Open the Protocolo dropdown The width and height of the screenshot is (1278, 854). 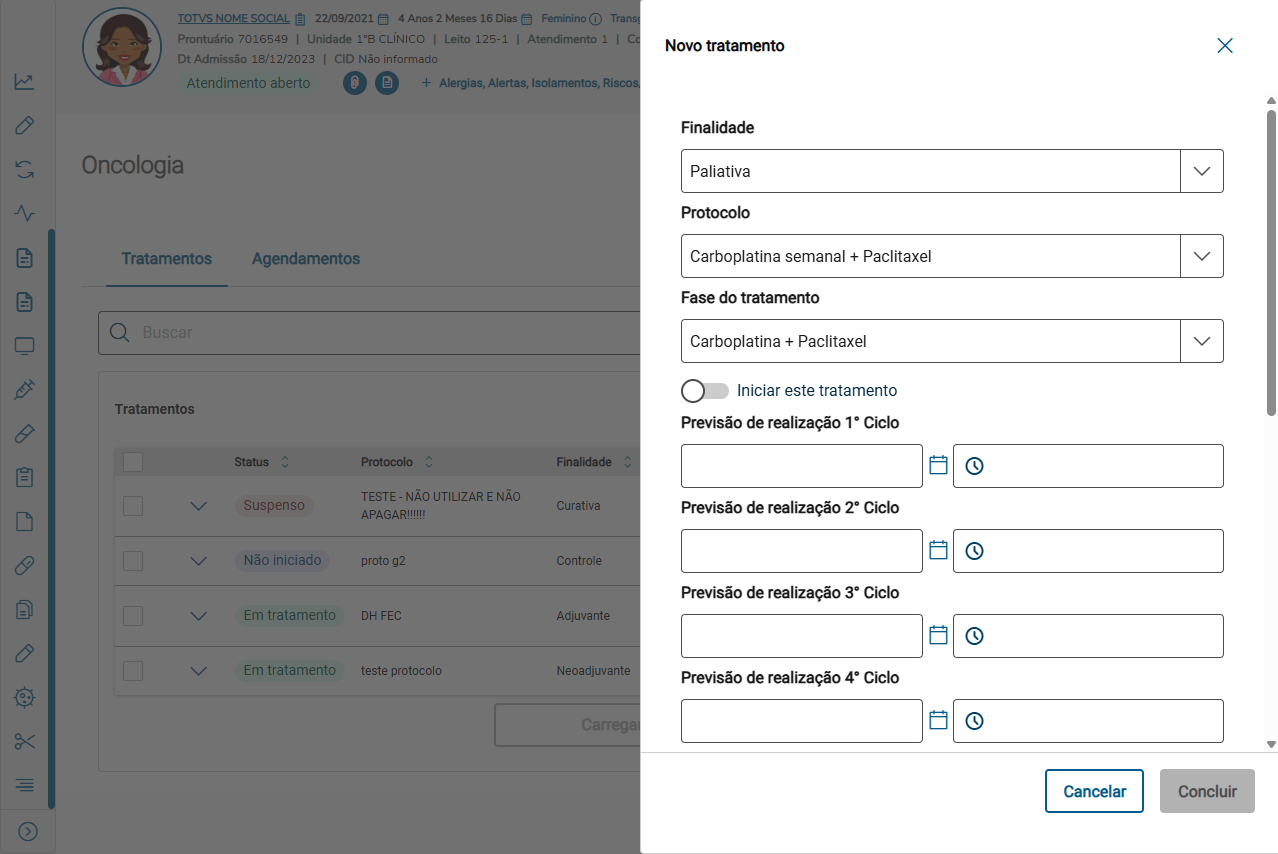click(1201, 256)
